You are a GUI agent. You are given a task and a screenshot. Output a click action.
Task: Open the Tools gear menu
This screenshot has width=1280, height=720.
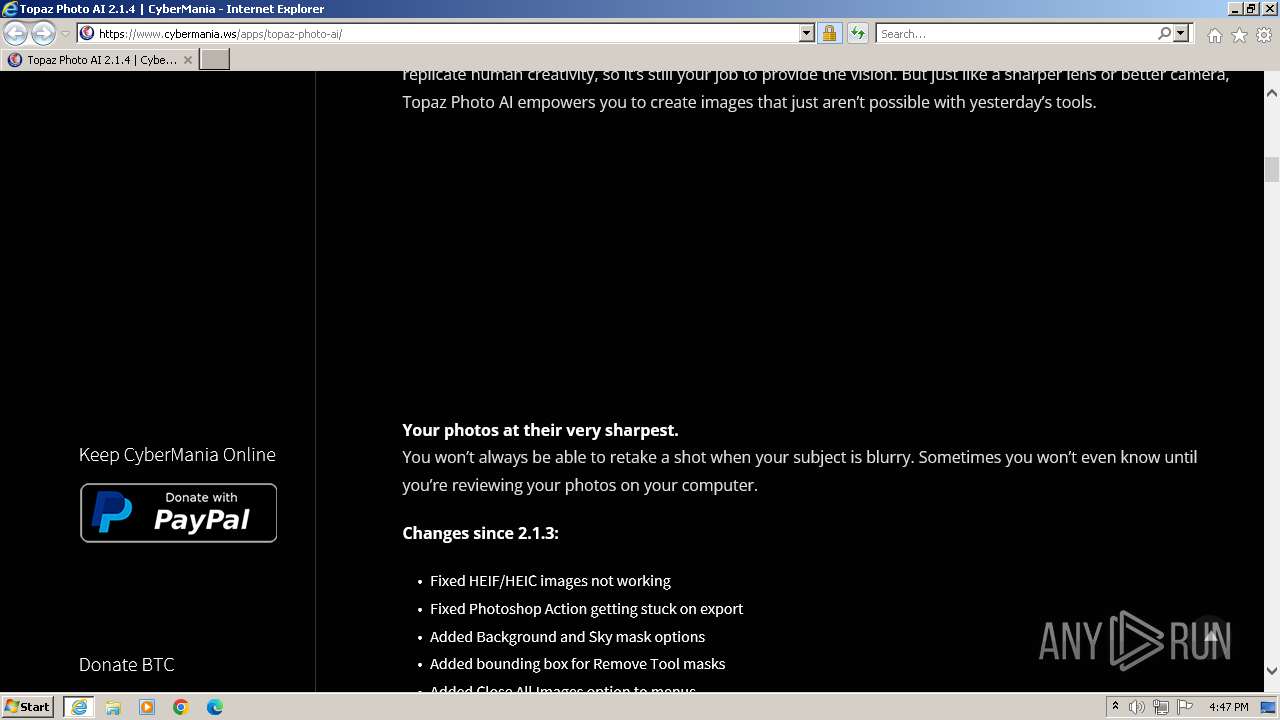coord(1264,35)
